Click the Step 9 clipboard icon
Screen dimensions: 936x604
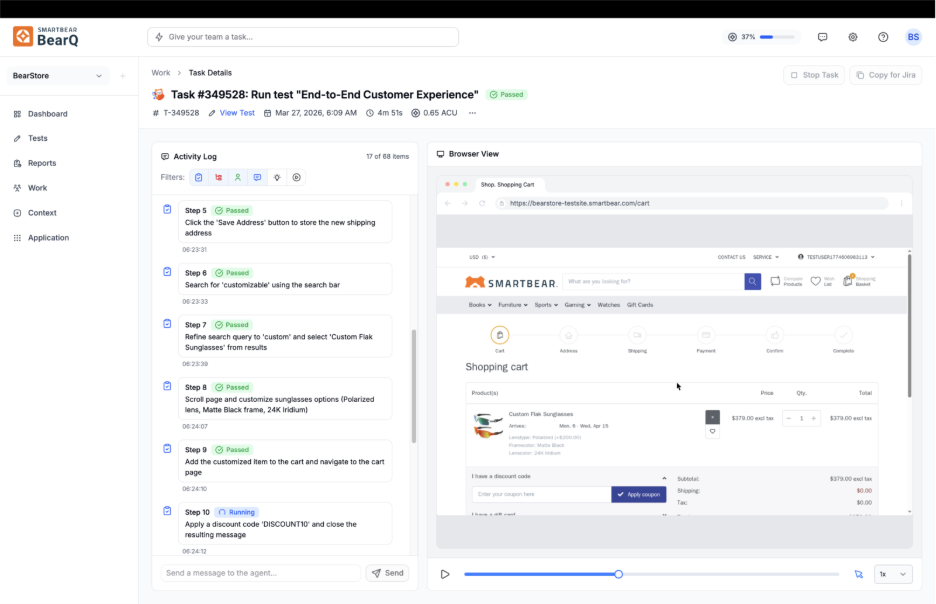click(x=167, y=449)
